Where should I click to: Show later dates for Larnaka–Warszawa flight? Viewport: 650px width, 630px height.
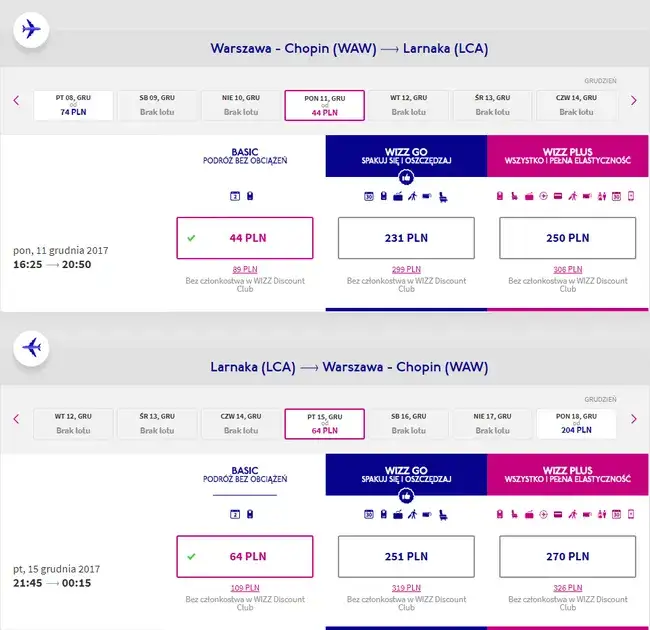633,419
